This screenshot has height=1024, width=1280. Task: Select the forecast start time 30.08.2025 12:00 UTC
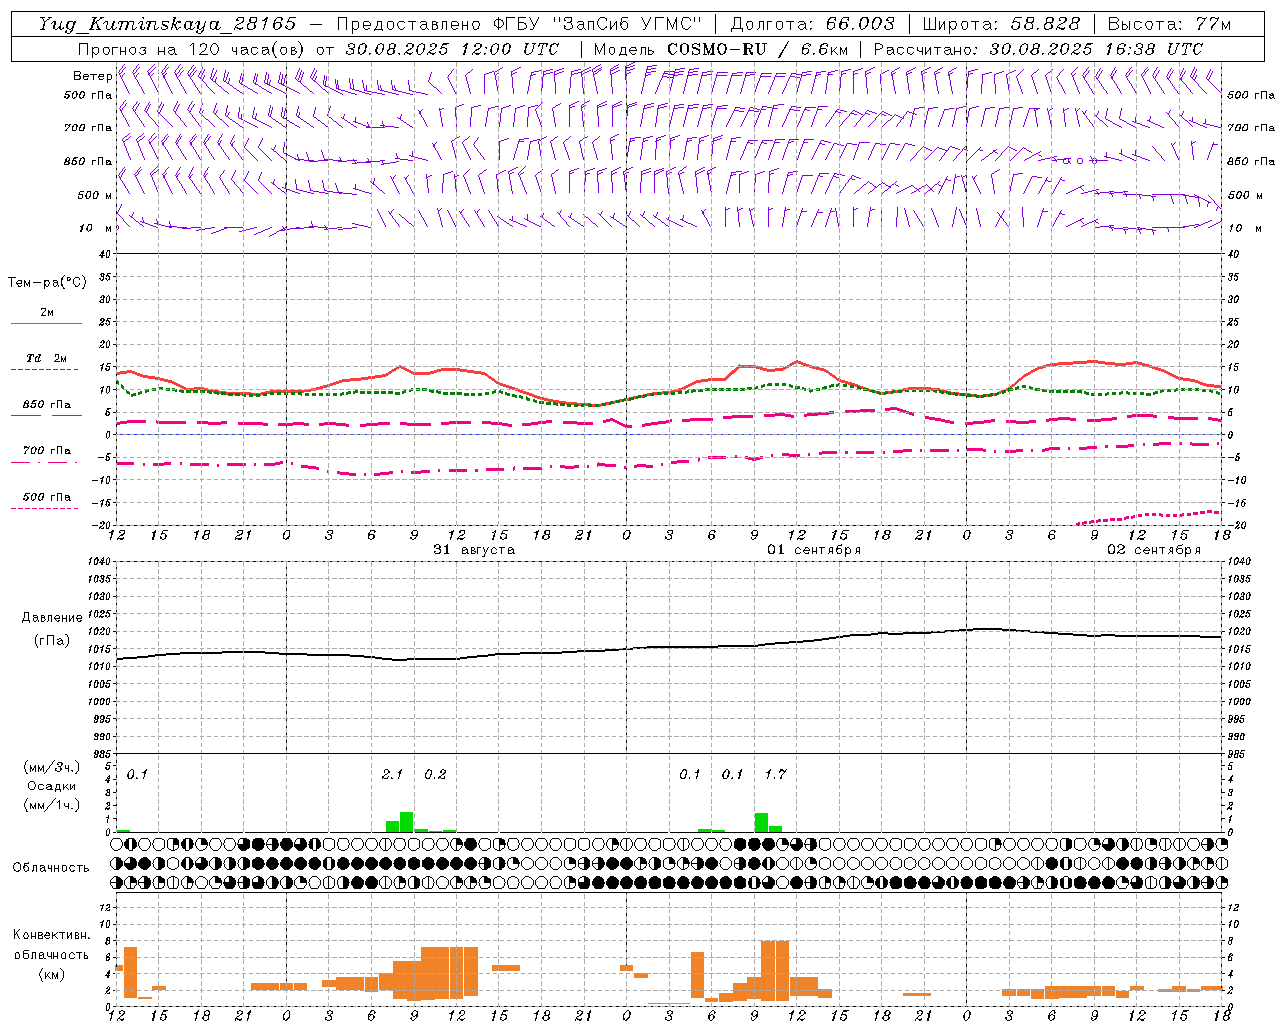click(452, 49)
